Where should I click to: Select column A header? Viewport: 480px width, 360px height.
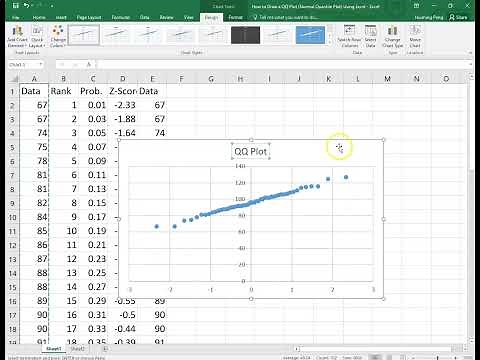click(34, 79)
